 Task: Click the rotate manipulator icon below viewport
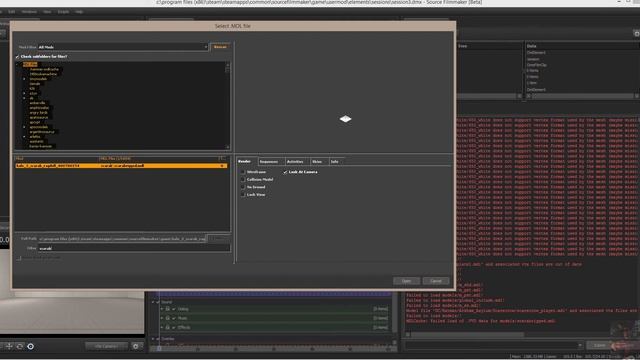pyautogui.click(x=20, y=346)
